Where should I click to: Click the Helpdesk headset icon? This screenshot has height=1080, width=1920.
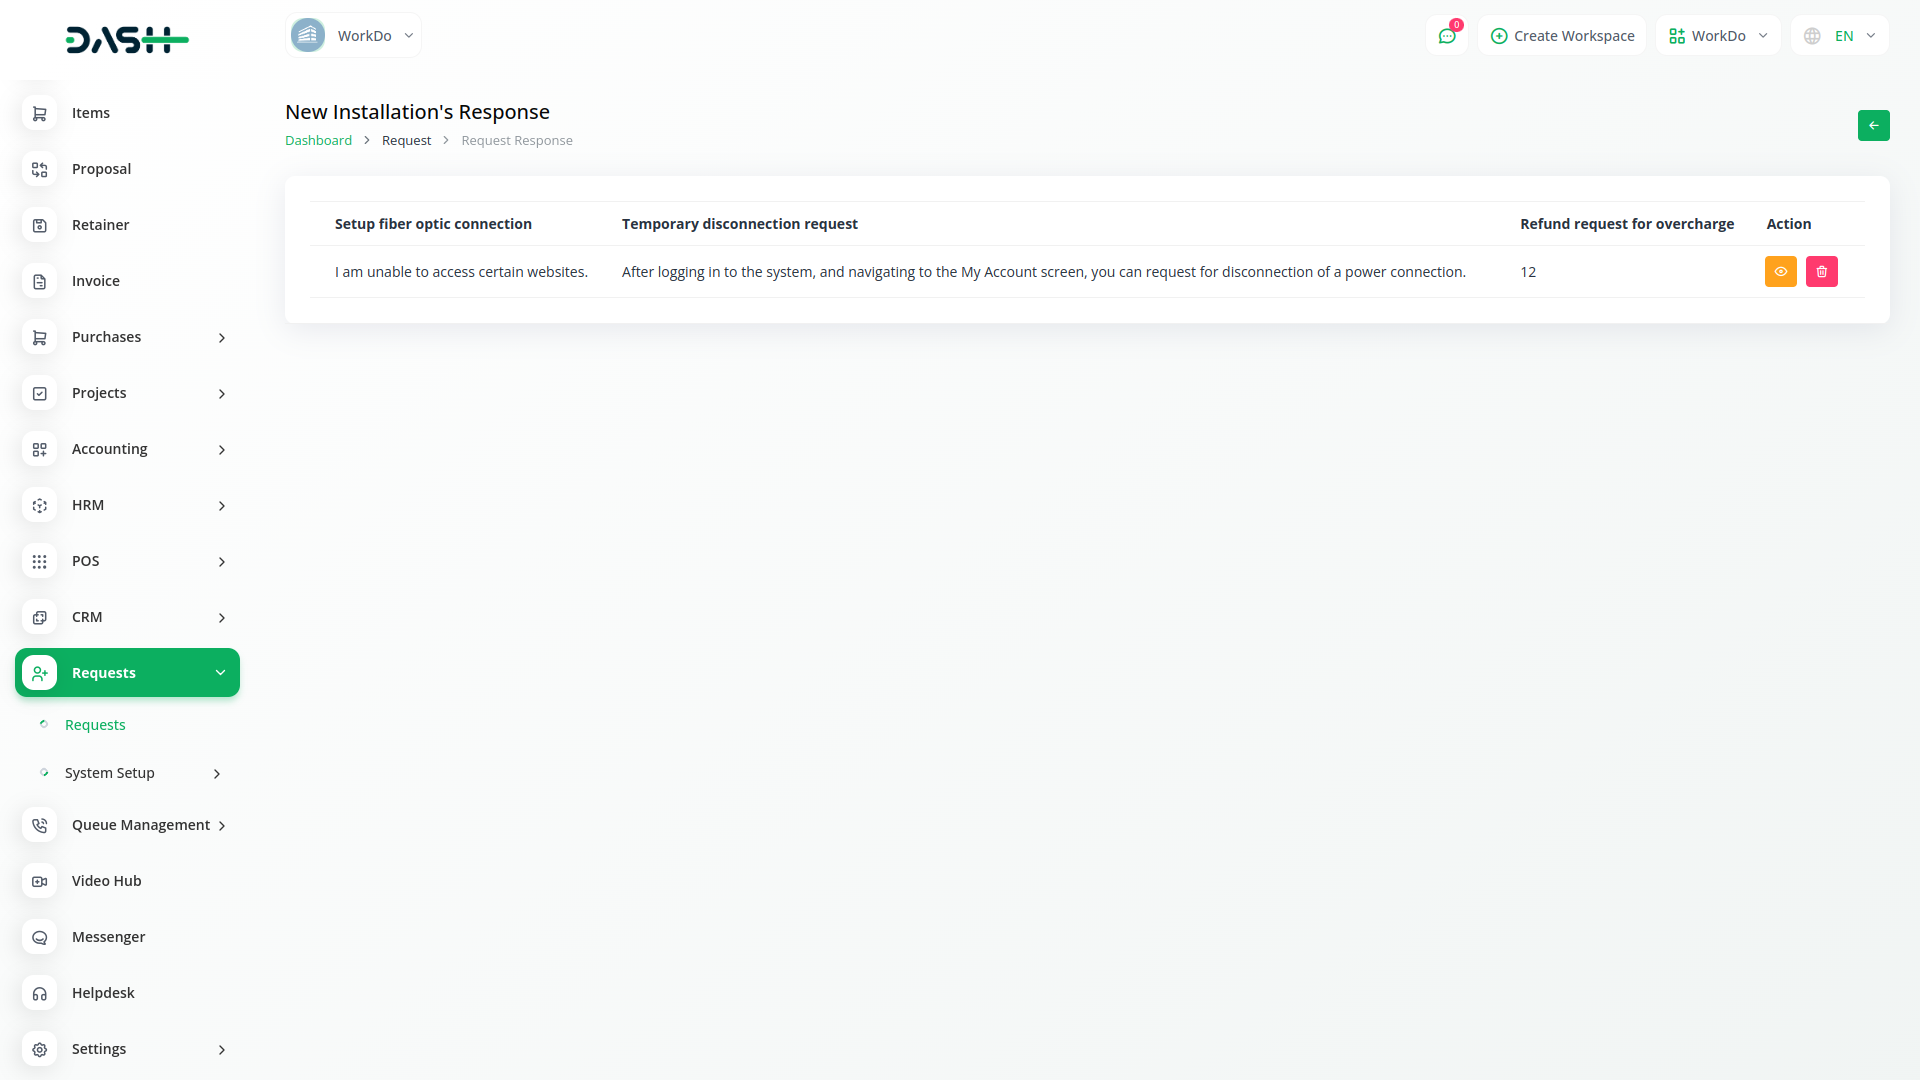pos(40,993)
